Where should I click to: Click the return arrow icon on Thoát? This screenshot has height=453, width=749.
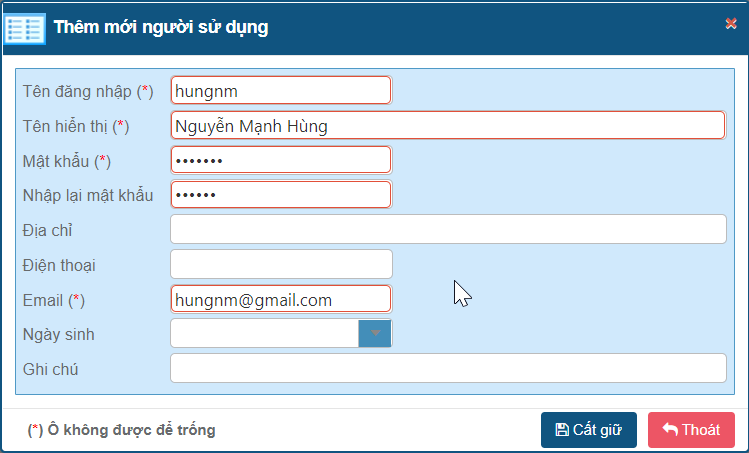(669, 430)
